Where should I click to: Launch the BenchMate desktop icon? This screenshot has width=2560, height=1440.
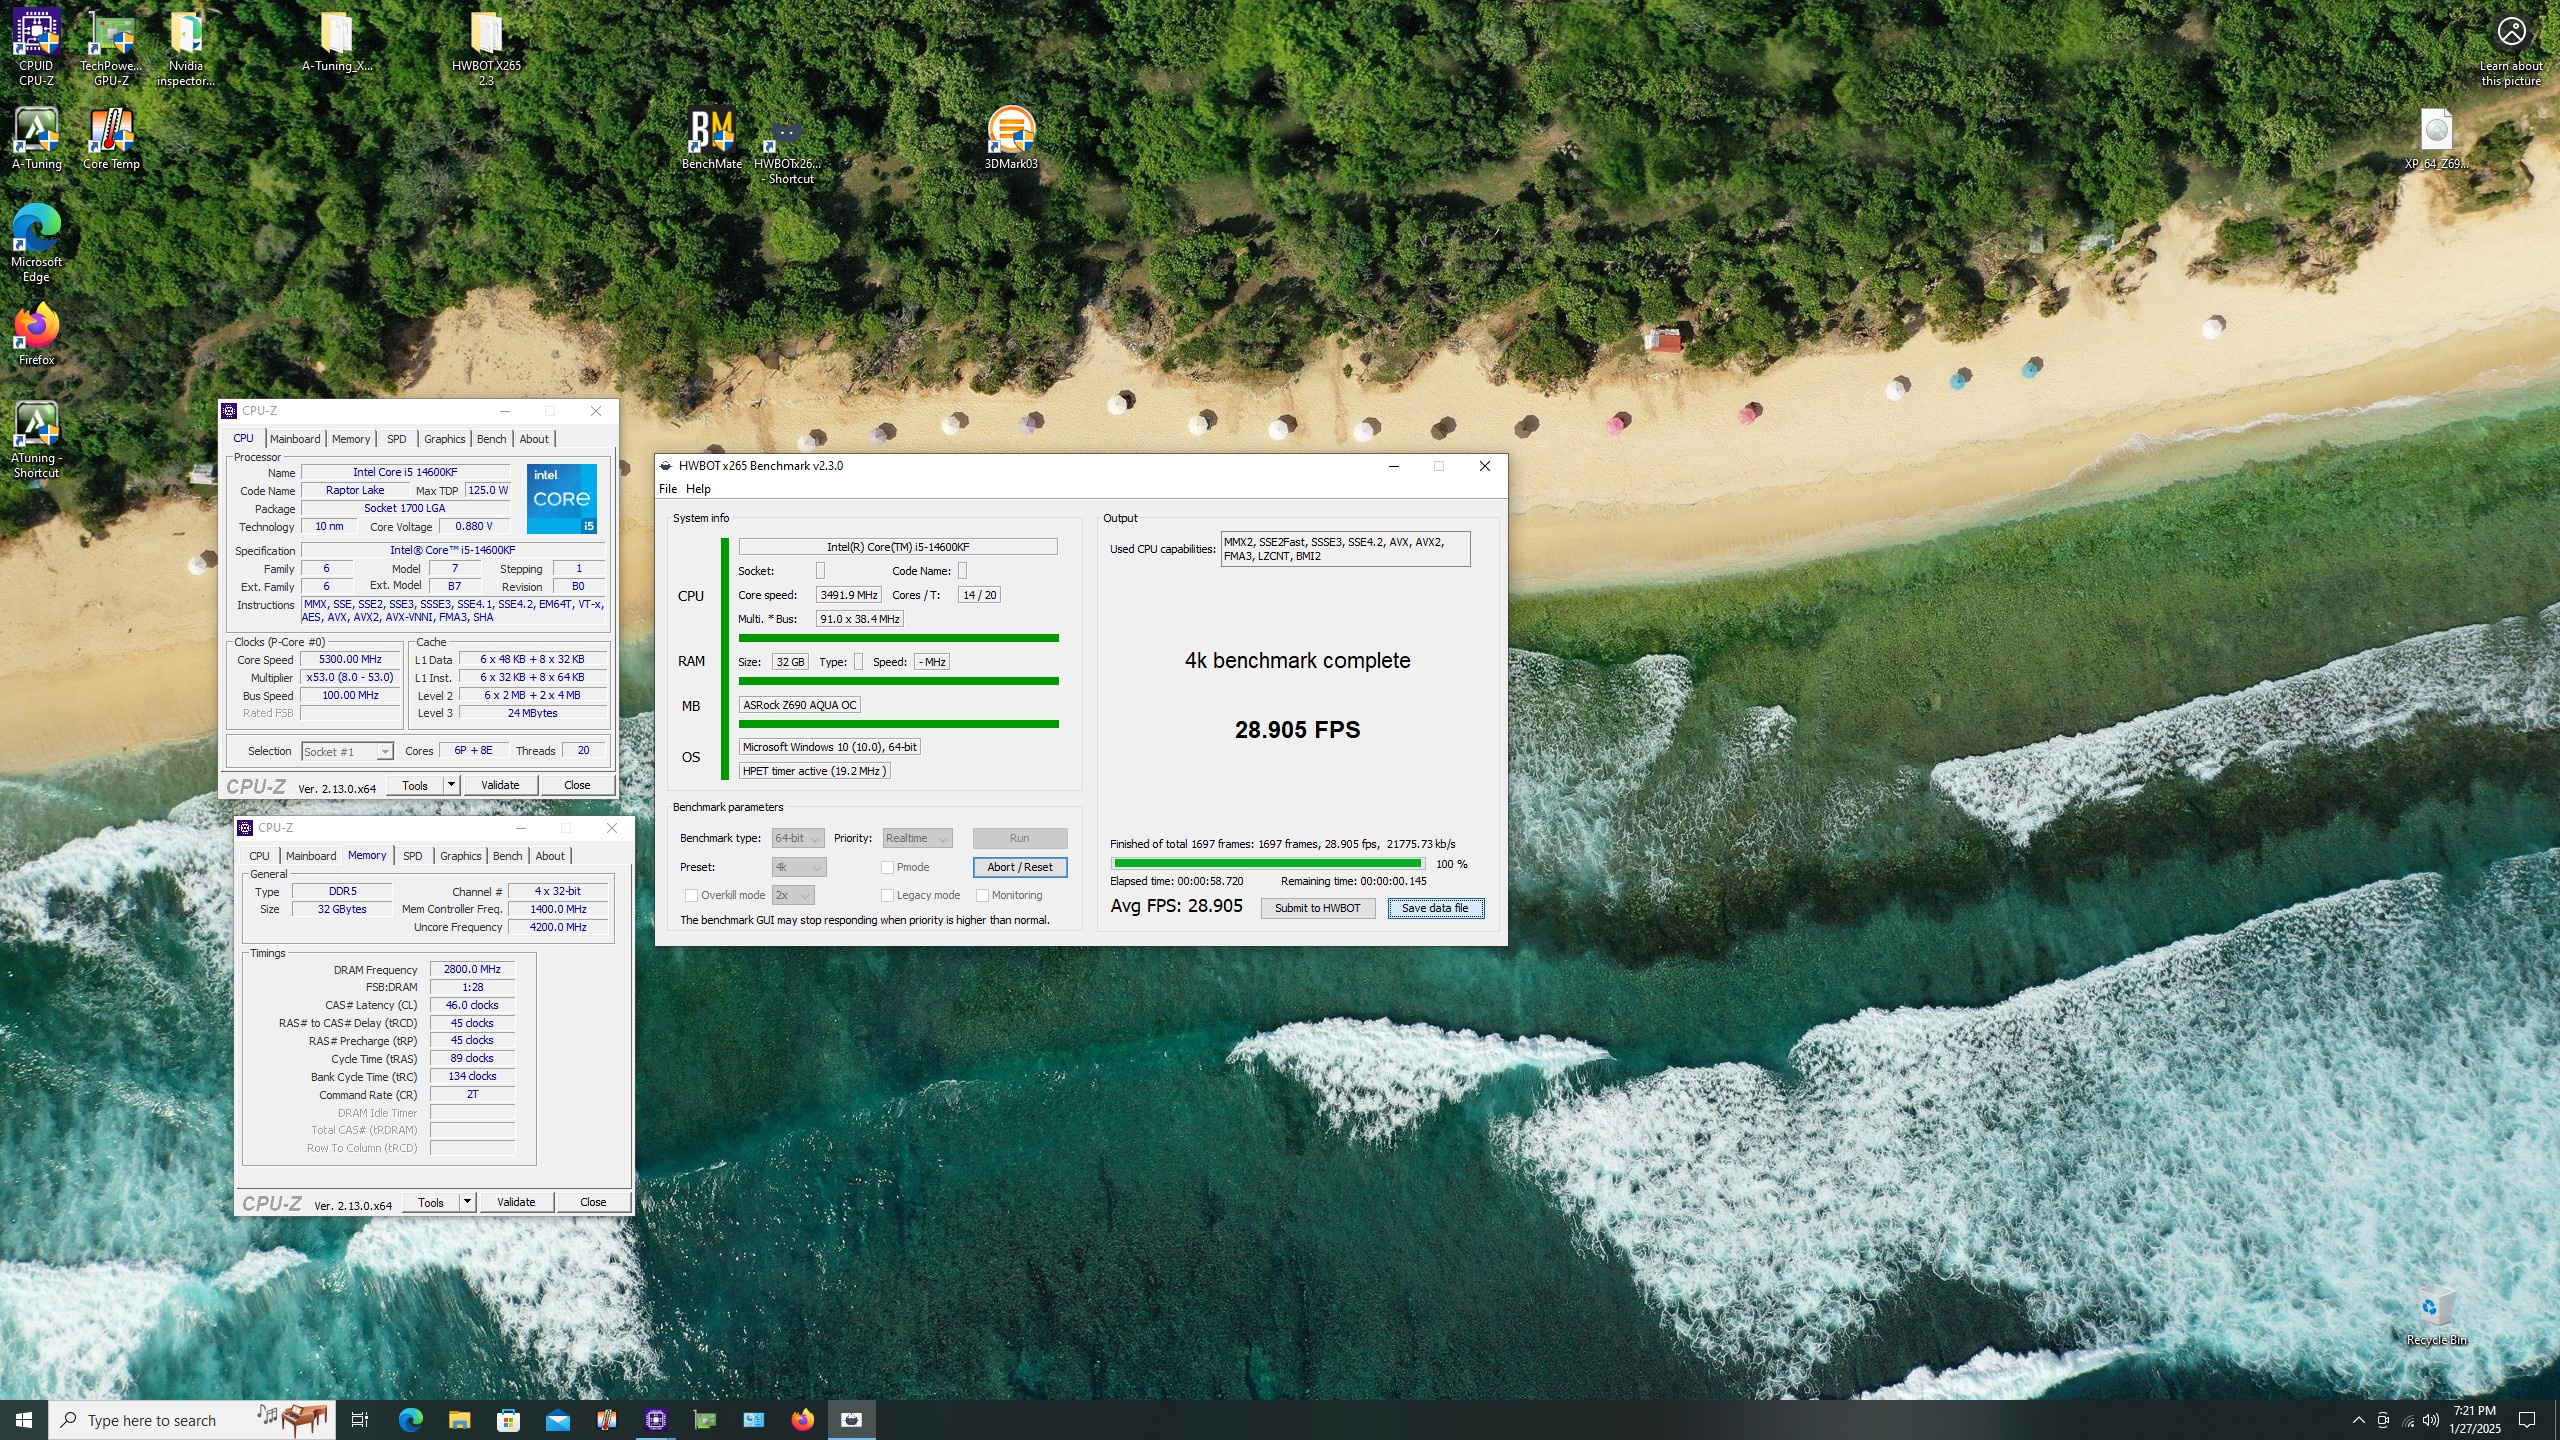[x=712, y=138]
